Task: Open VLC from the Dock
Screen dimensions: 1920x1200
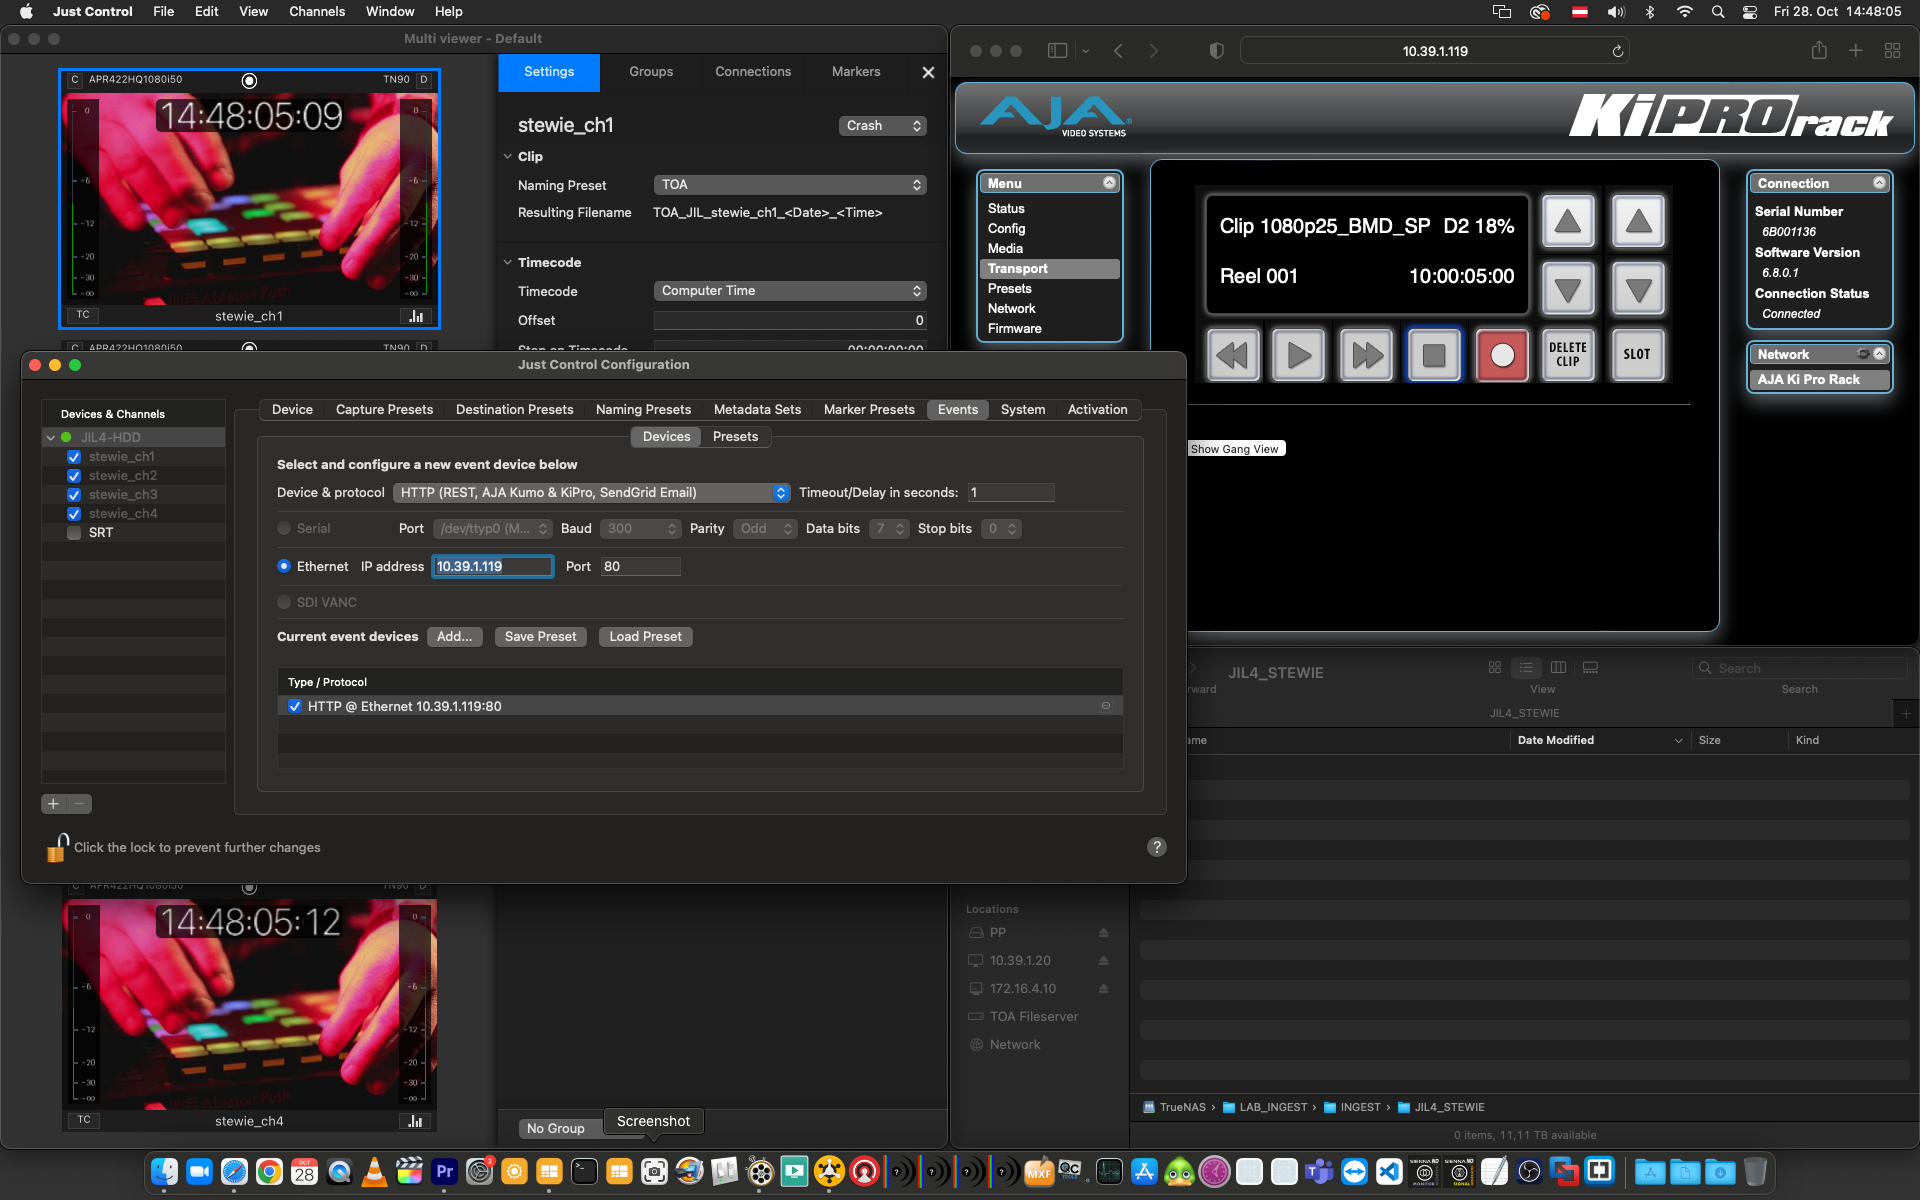Action: tap(374, 1171)
